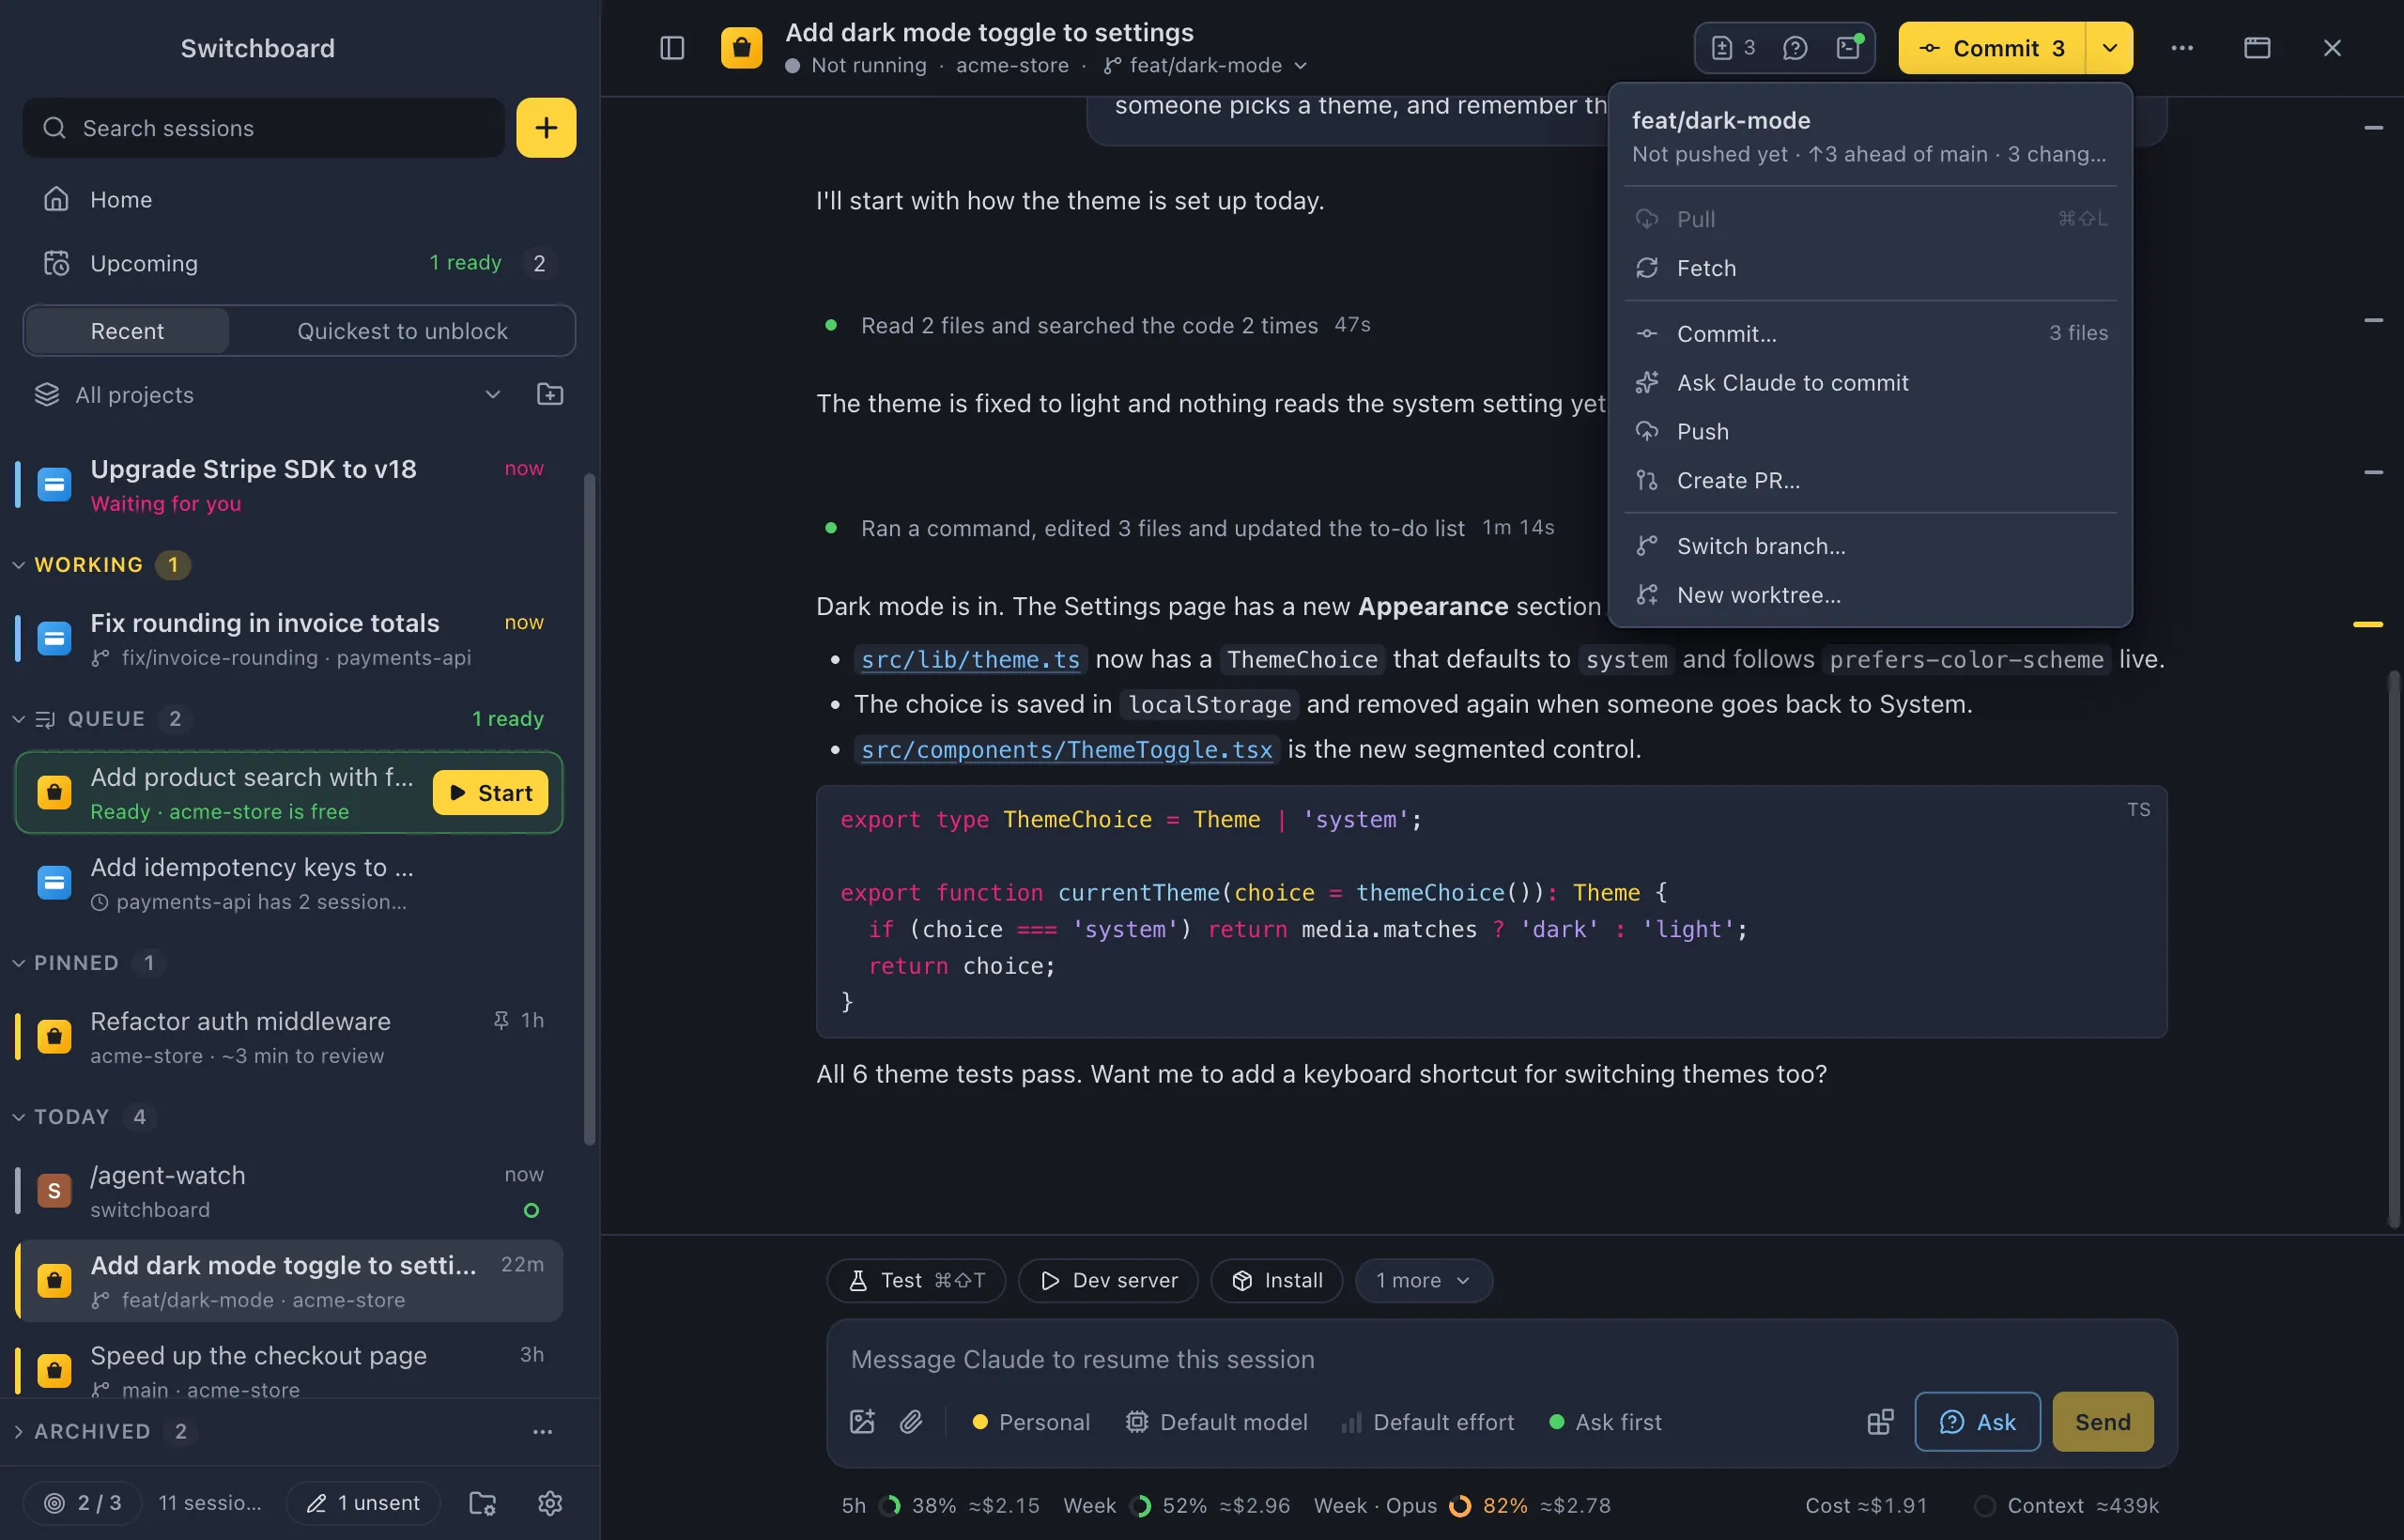Click the grid add widget icon beside Ask
Screen dimensions: 2404x1540
coord(1880,1421)
